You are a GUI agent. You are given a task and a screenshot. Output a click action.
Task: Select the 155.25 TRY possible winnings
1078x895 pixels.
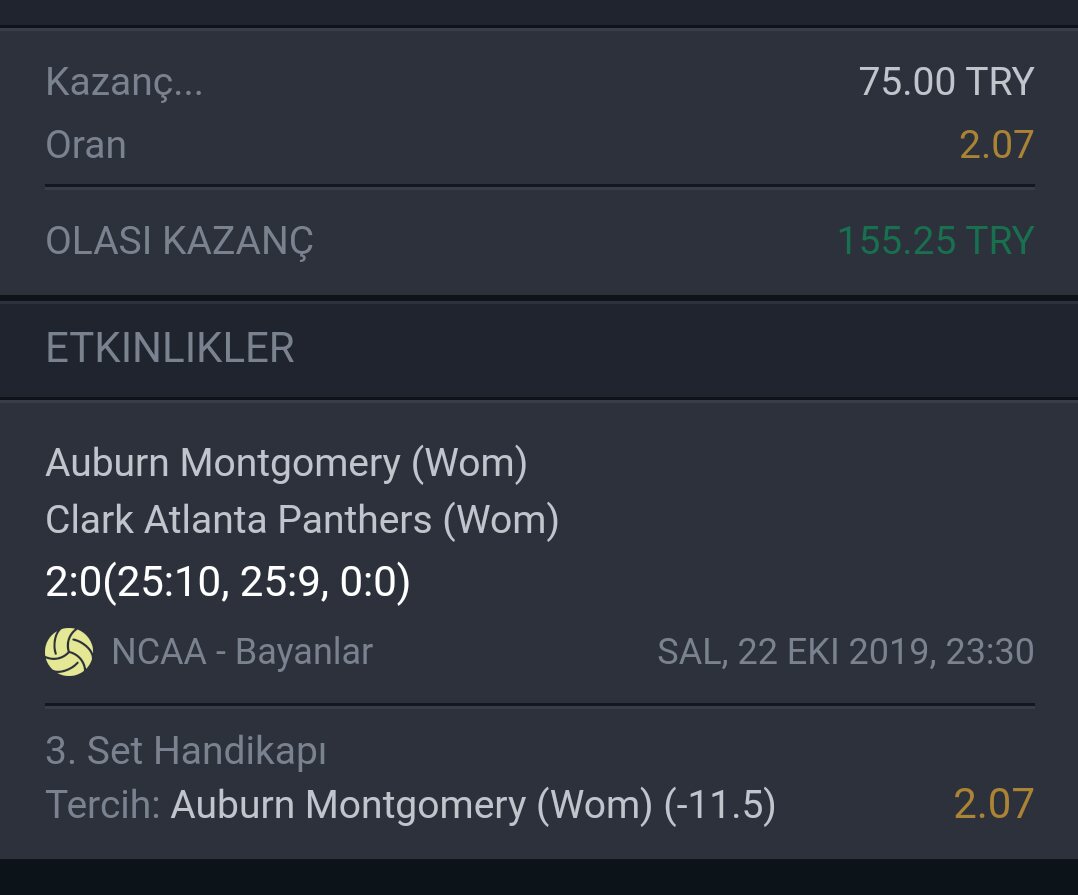click(935, 241)
